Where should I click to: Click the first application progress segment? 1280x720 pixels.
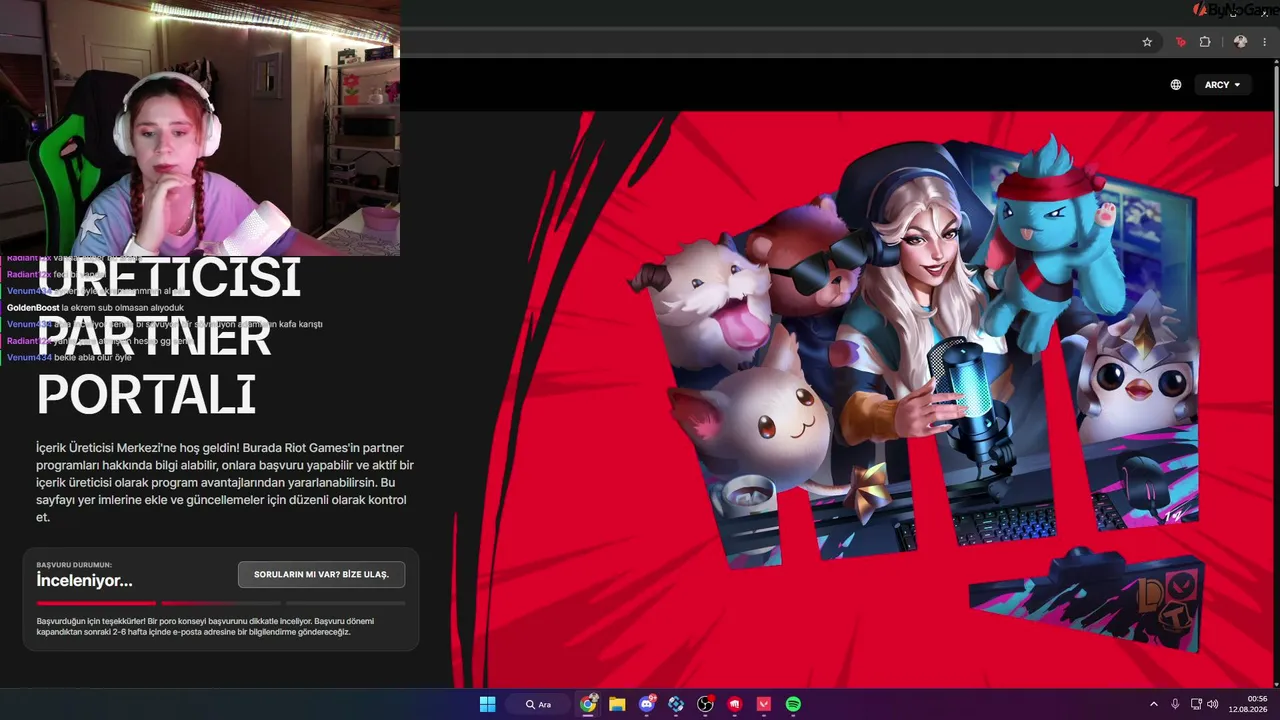[96, 603]
